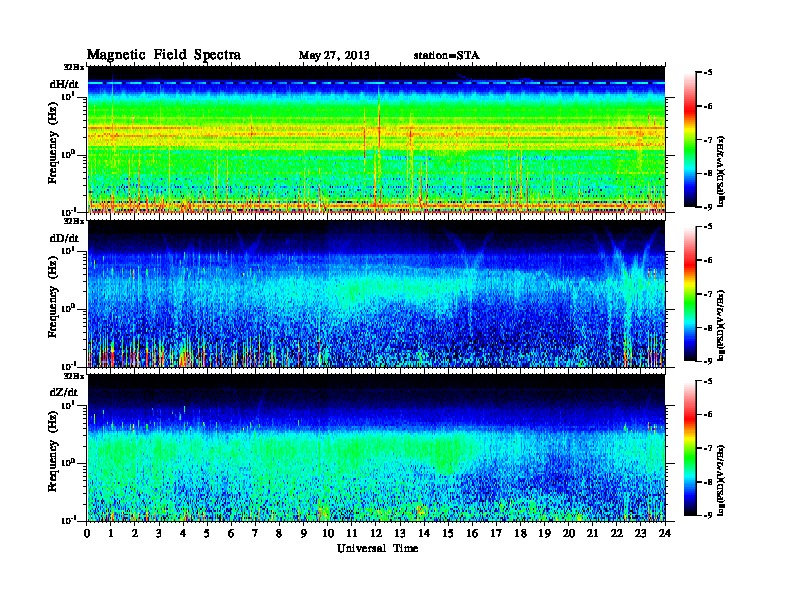This screenshot has width=792, height=612.
Task: Click the "-8" tick on dZ/dt colorbar
Action: tap(708, 482)
